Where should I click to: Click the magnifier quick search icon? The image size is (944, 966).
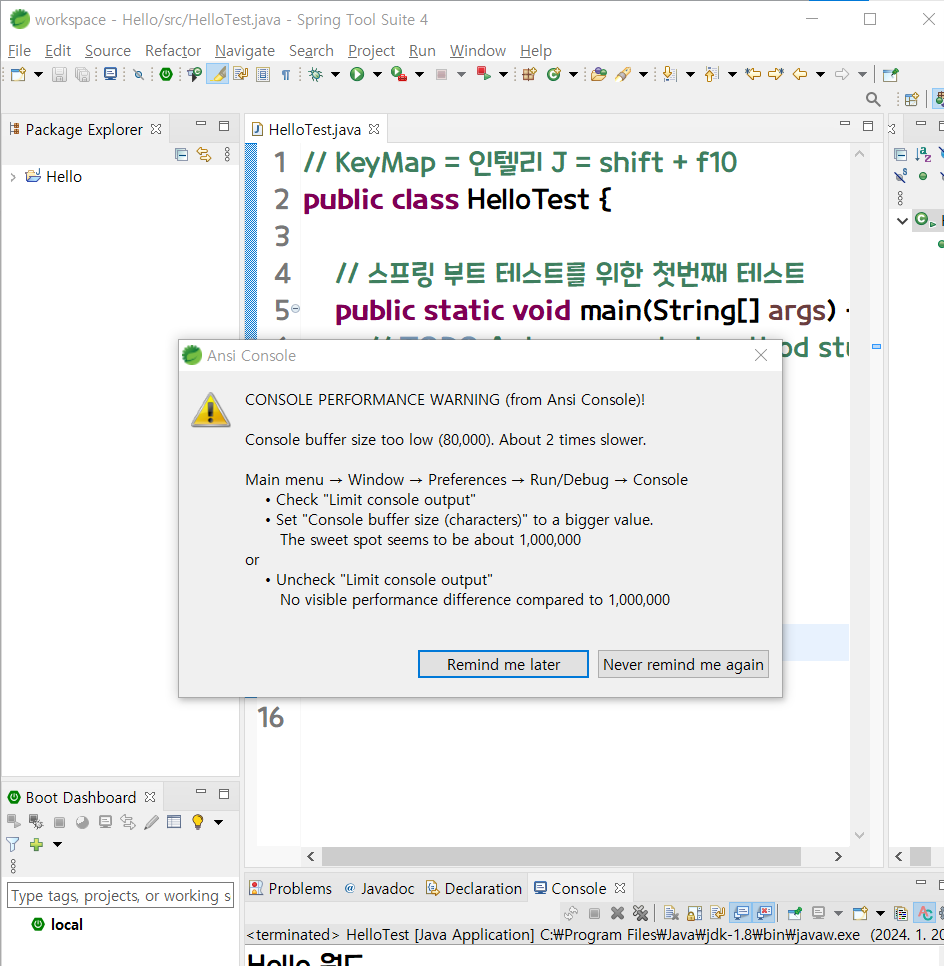[x=873, y=99]
